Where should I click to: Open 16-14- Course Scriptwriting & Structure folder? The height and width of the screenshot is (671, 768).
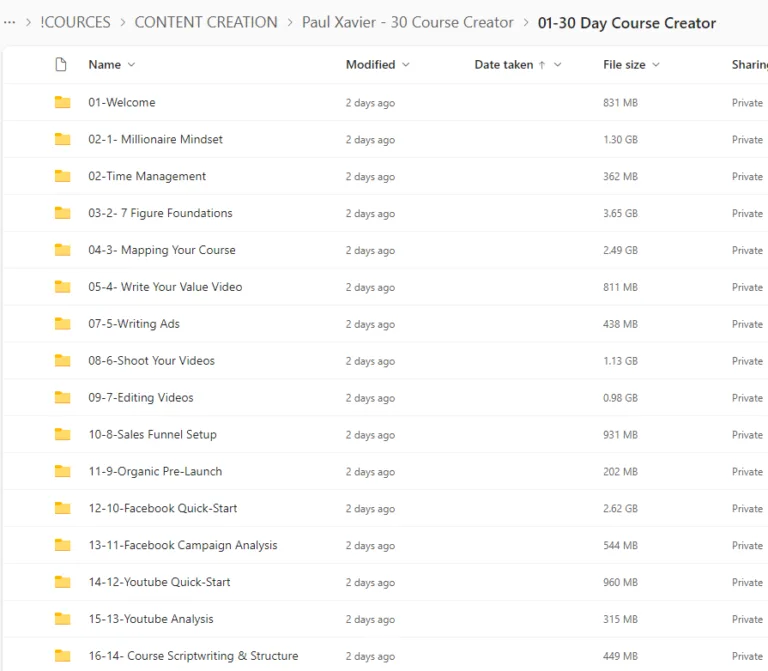point(193,656)
